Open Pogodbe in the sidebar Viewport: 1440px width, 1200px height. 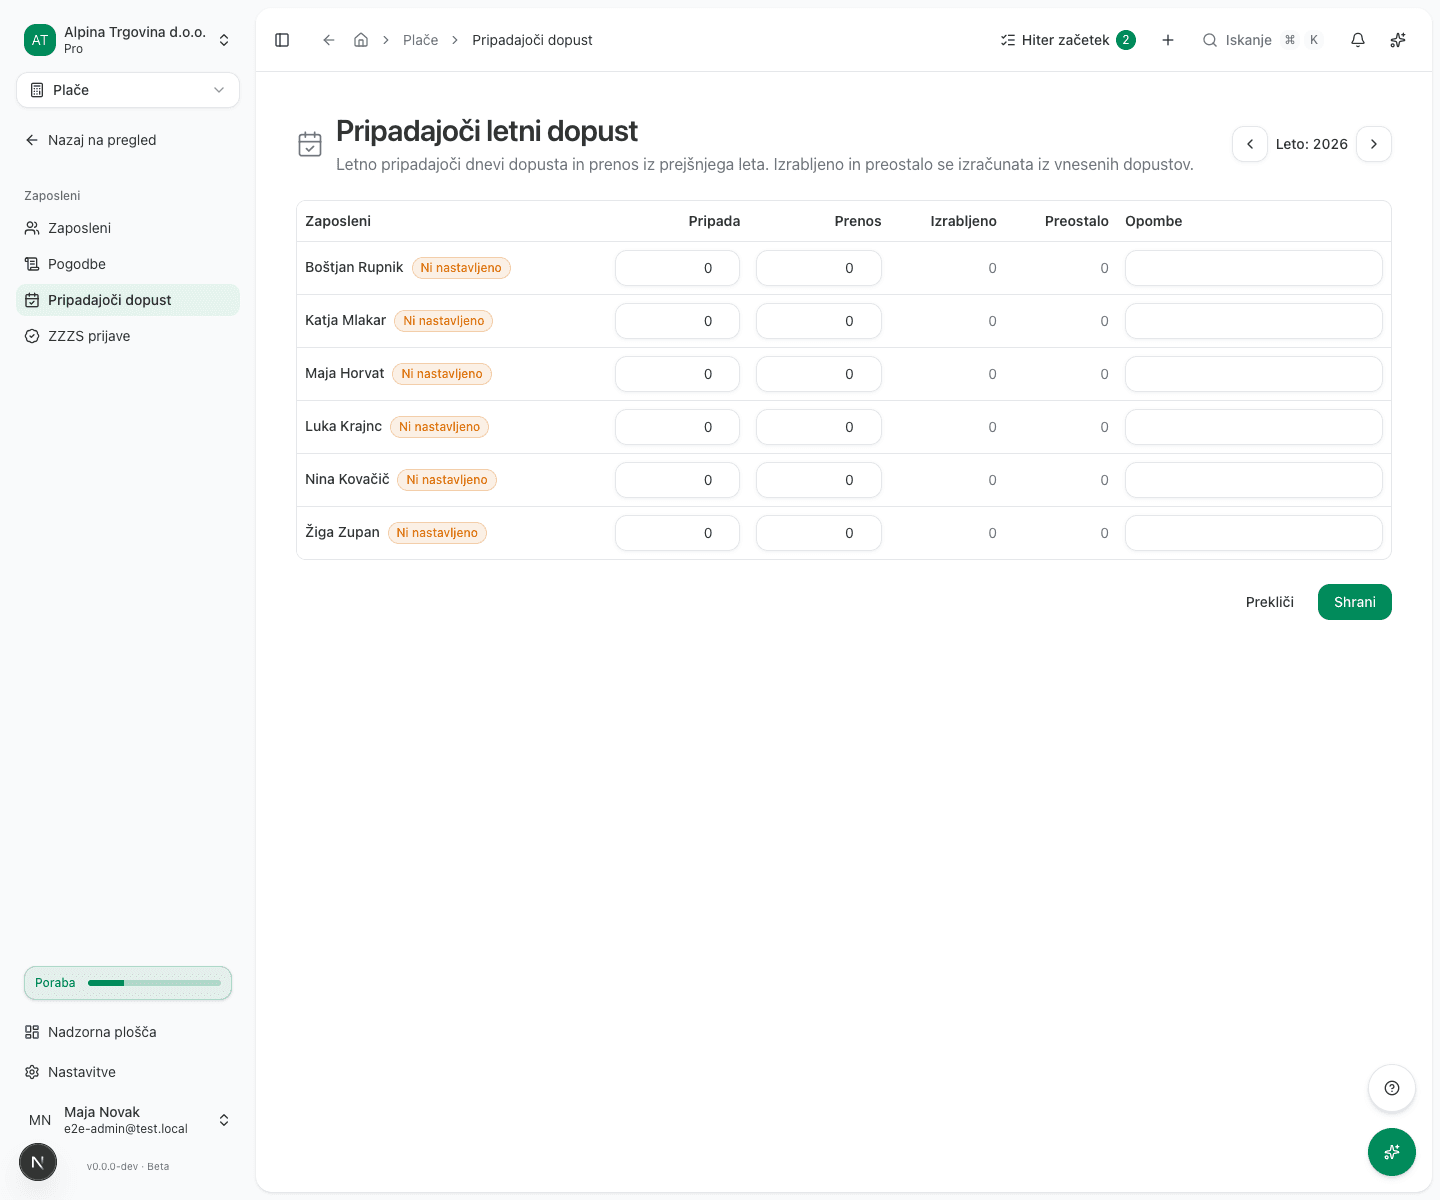pyautogui.click(x=128, y=264)
